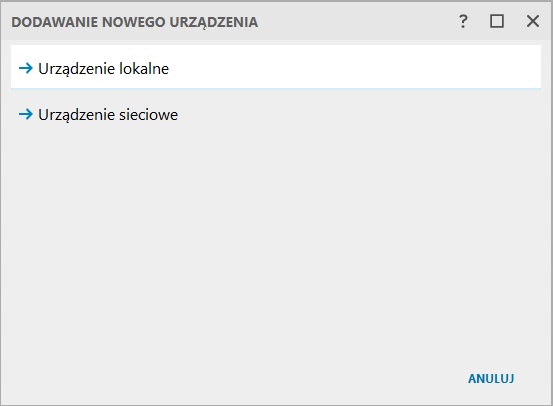Choose the highlighted local device row
The image size is (553, 406).
[276, 67]
